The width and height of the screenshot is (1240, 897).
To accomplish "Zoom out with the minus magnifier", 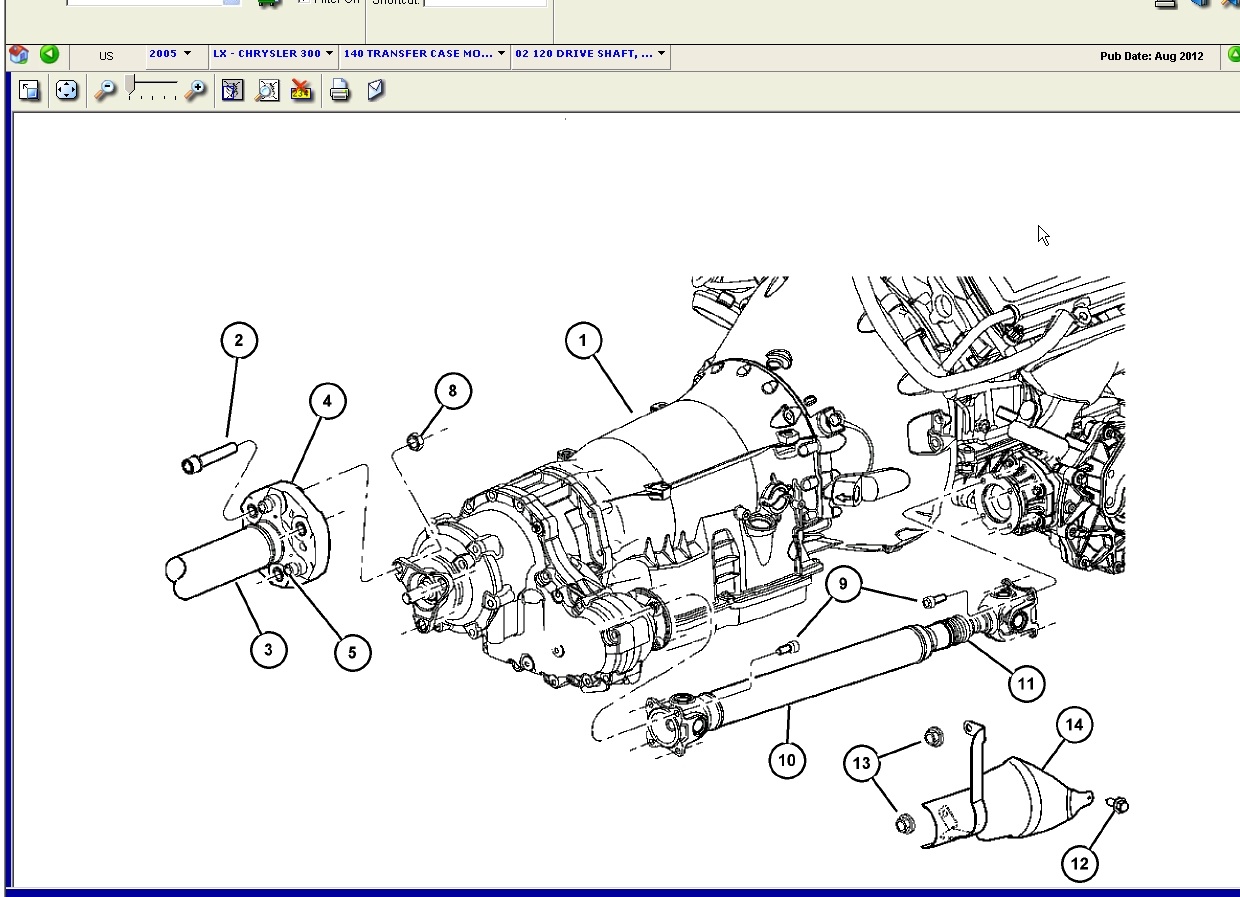I will coord(105,90).
